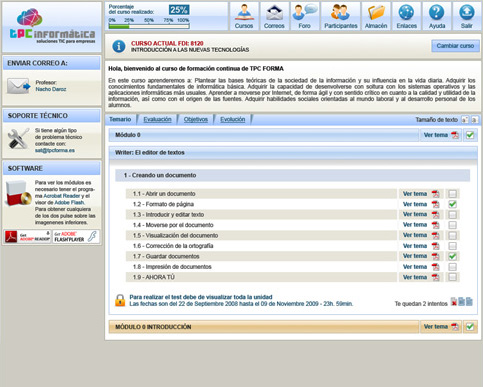This screenshot has height=387, width=483.
Task: Switch to the Objetivos tab
Action: click(196, 119)
